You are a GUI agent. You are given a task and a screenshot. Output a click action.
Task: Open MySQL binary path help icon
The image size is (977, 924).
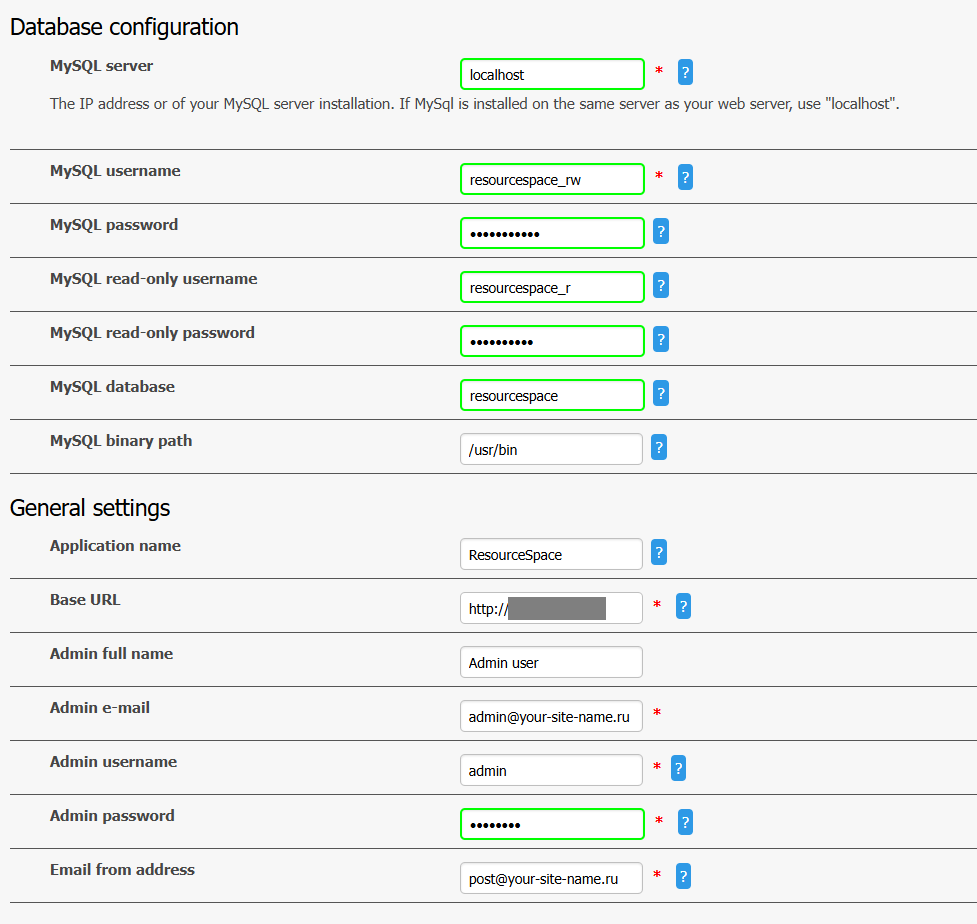pyautogui.click(x=658, y=448)
